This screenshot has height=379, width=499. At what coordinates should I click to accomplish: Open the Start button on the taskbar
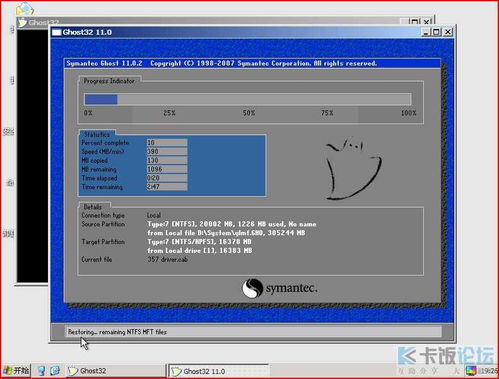(x=16, y=370)
